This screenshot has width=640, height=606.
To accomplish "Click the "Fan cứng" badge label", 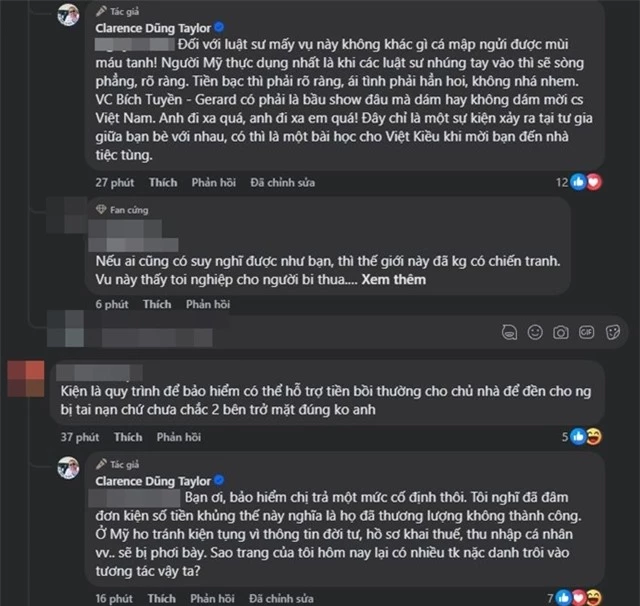I will pos(129,209).
